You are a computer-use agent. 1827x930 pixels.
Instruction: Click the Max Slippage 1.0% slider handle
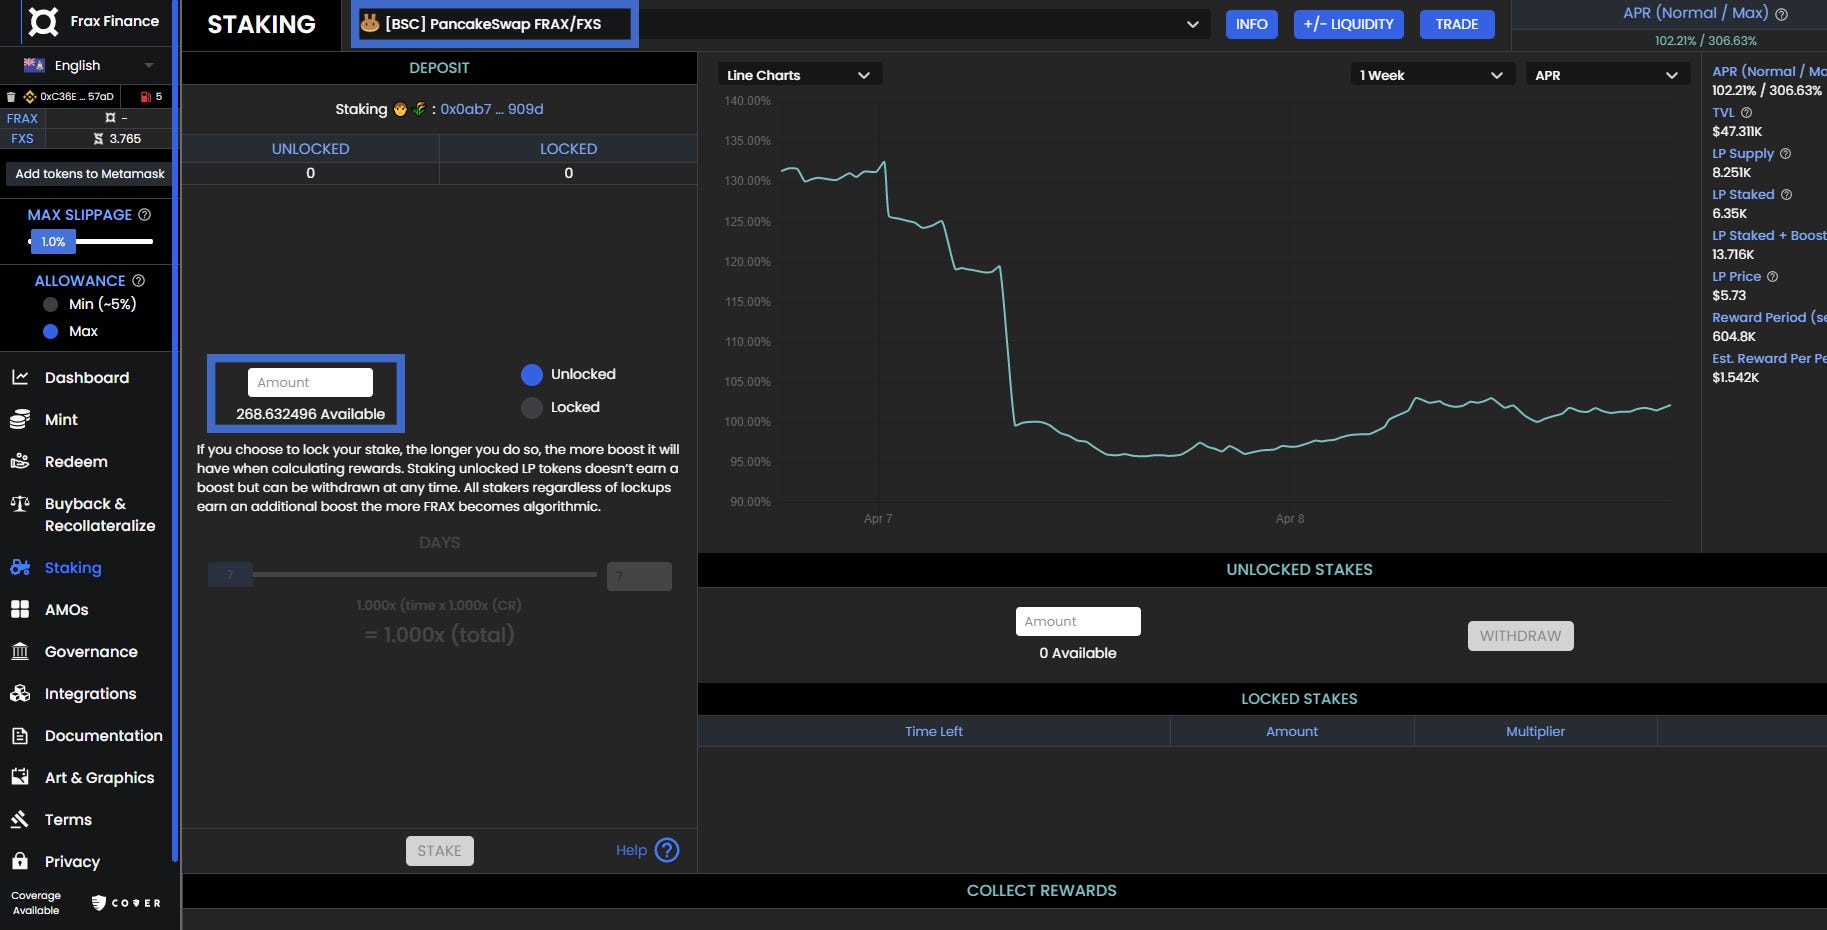53,241
